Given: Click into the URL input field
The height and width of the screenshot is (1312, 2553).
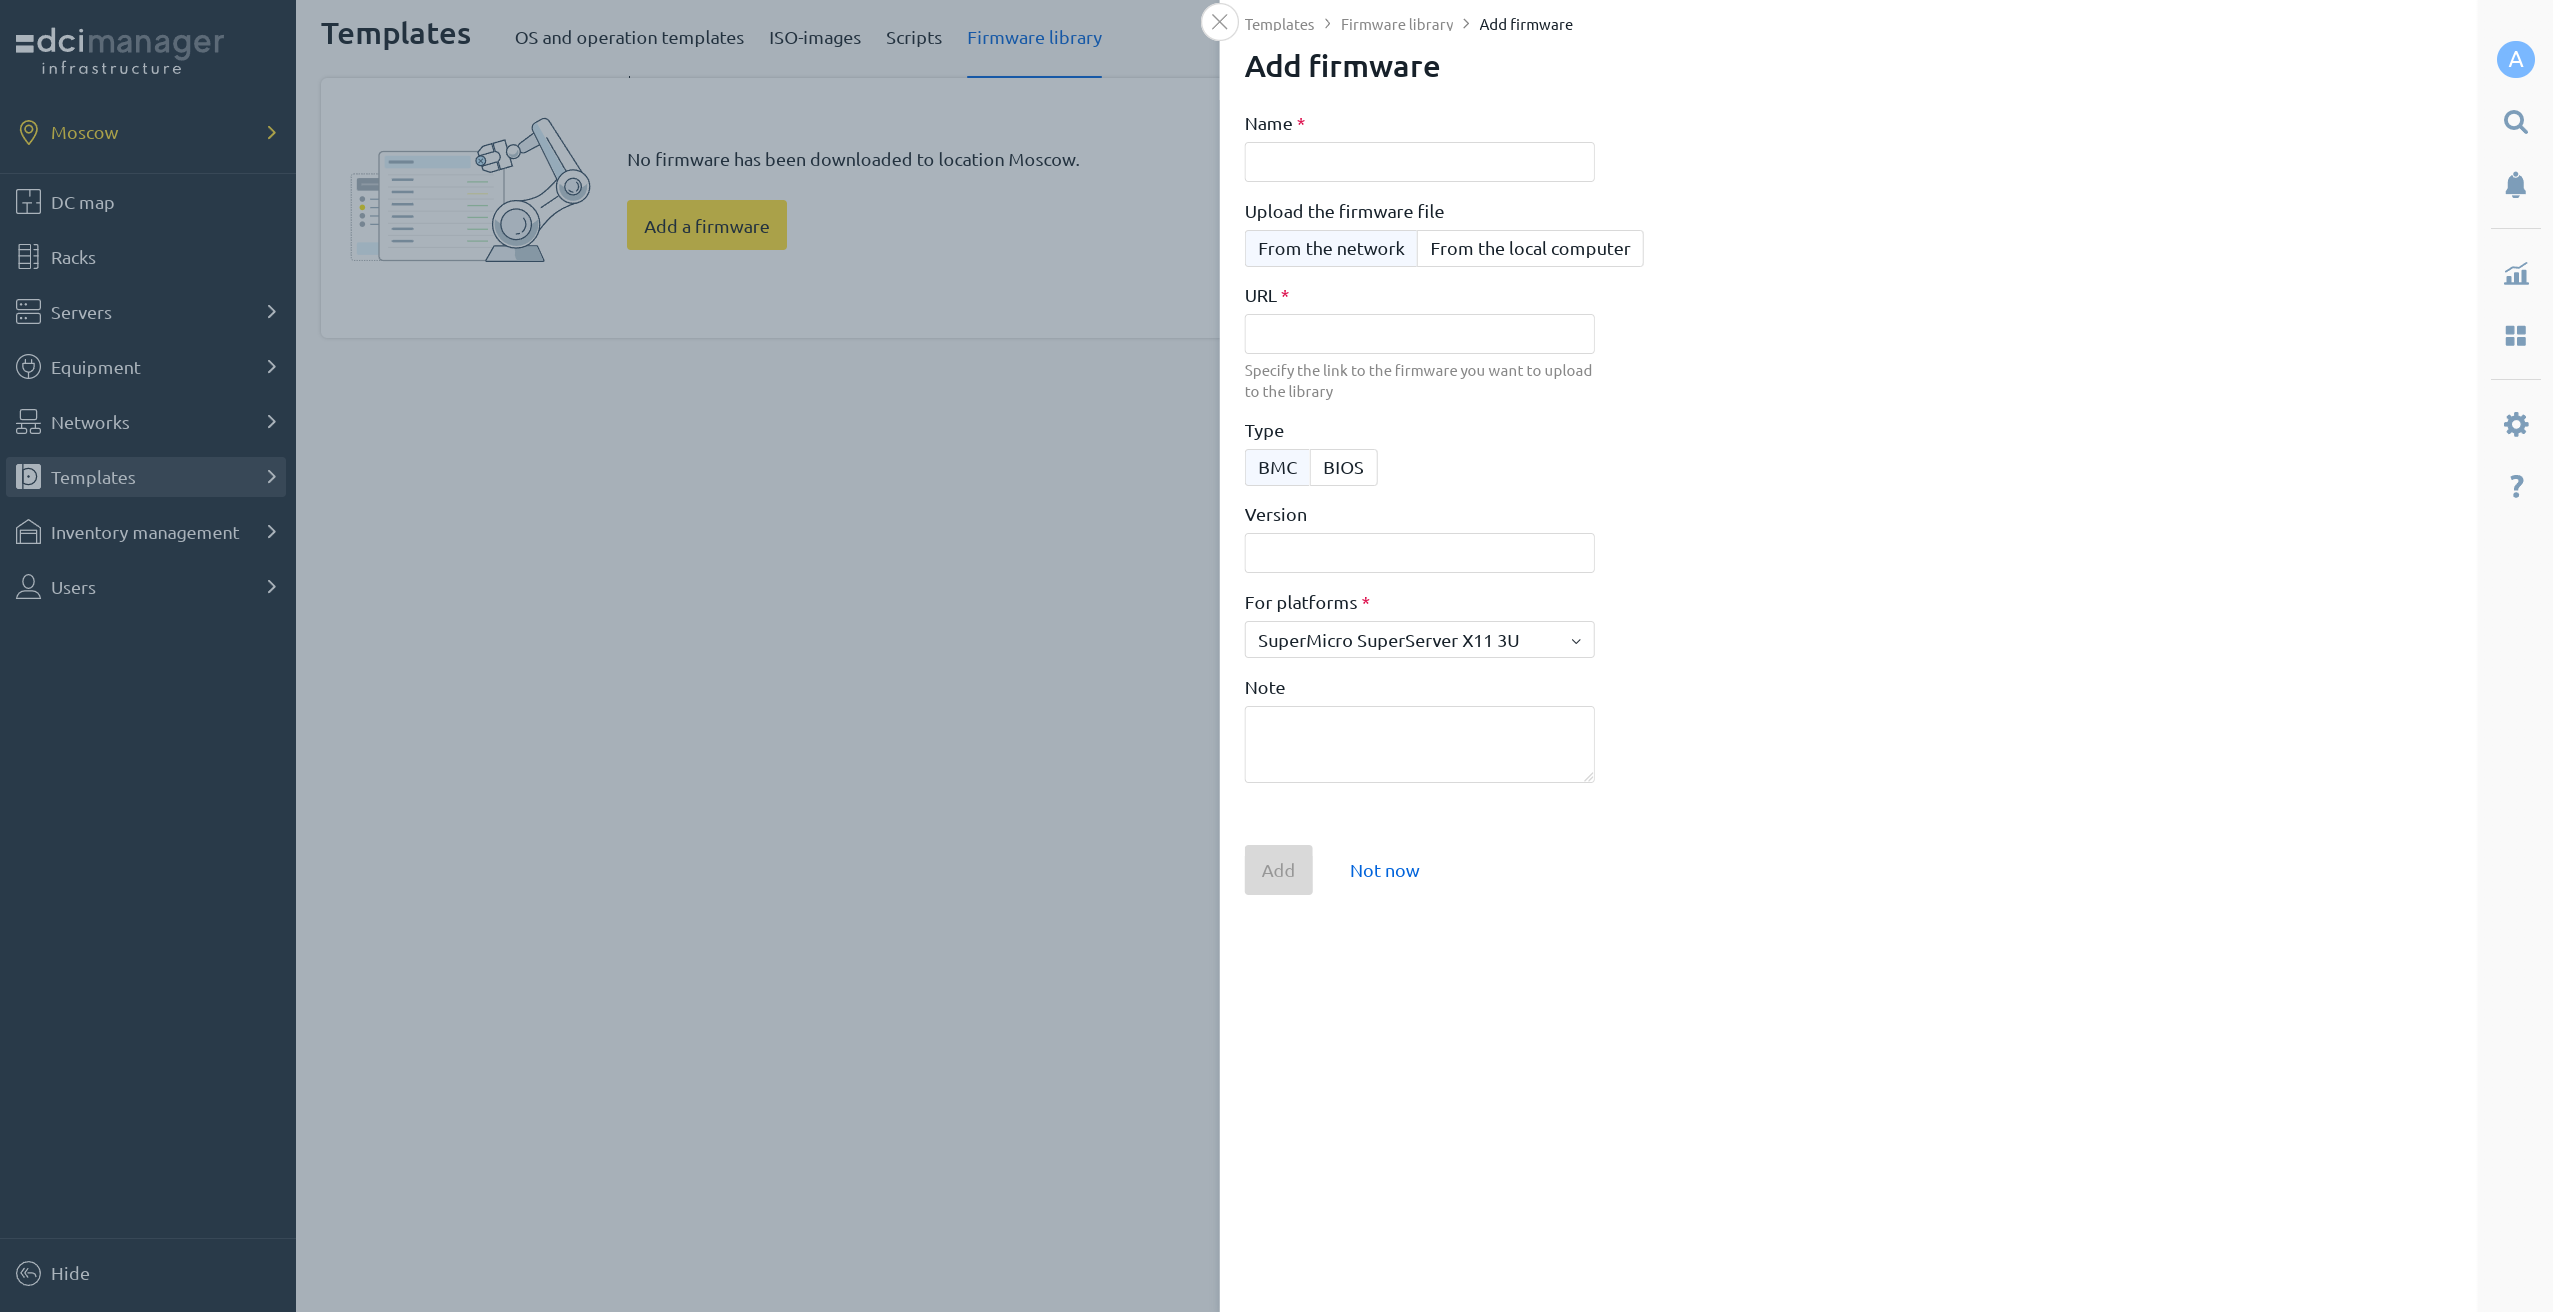Looking at the screenshot, I should 1418,334.
